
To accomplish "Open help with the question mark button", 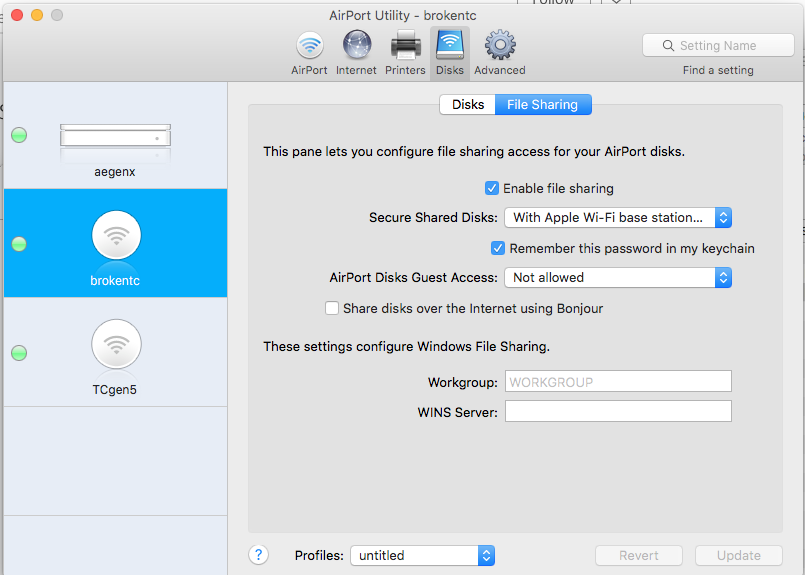I will 258,555.
